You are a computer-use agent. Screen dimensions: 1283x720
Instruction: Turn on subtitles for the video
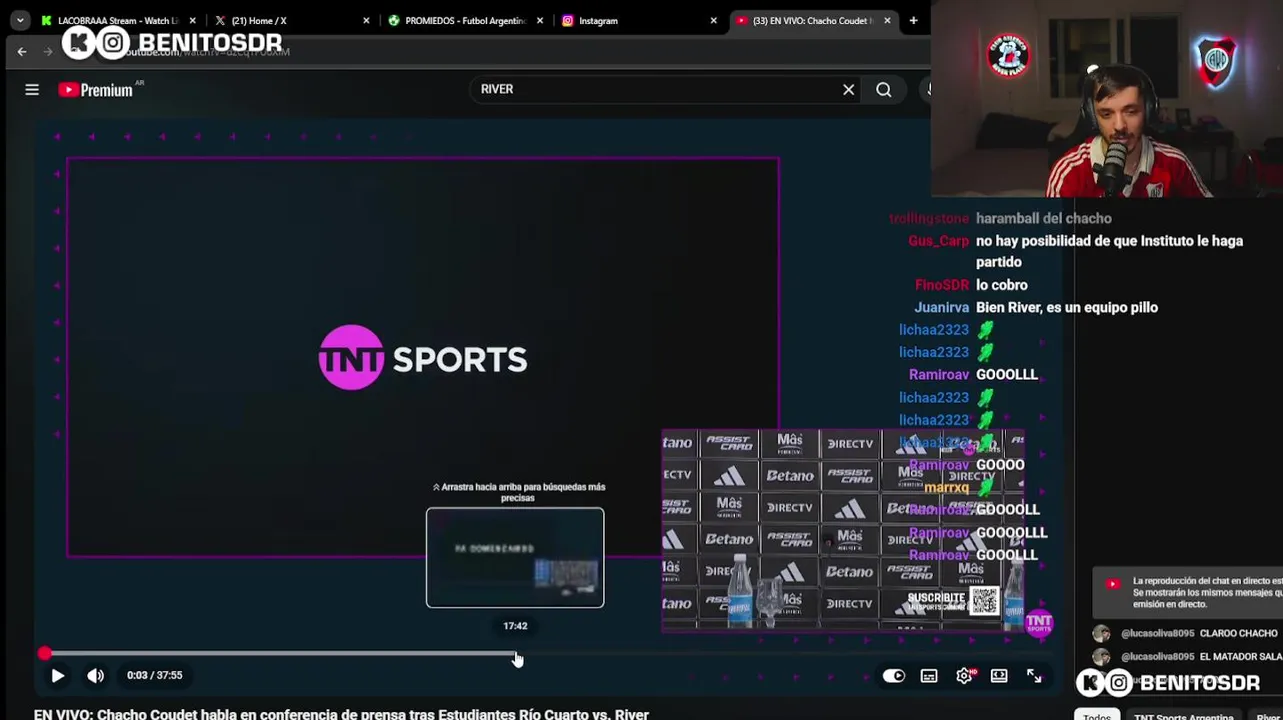tap(929, 676)
